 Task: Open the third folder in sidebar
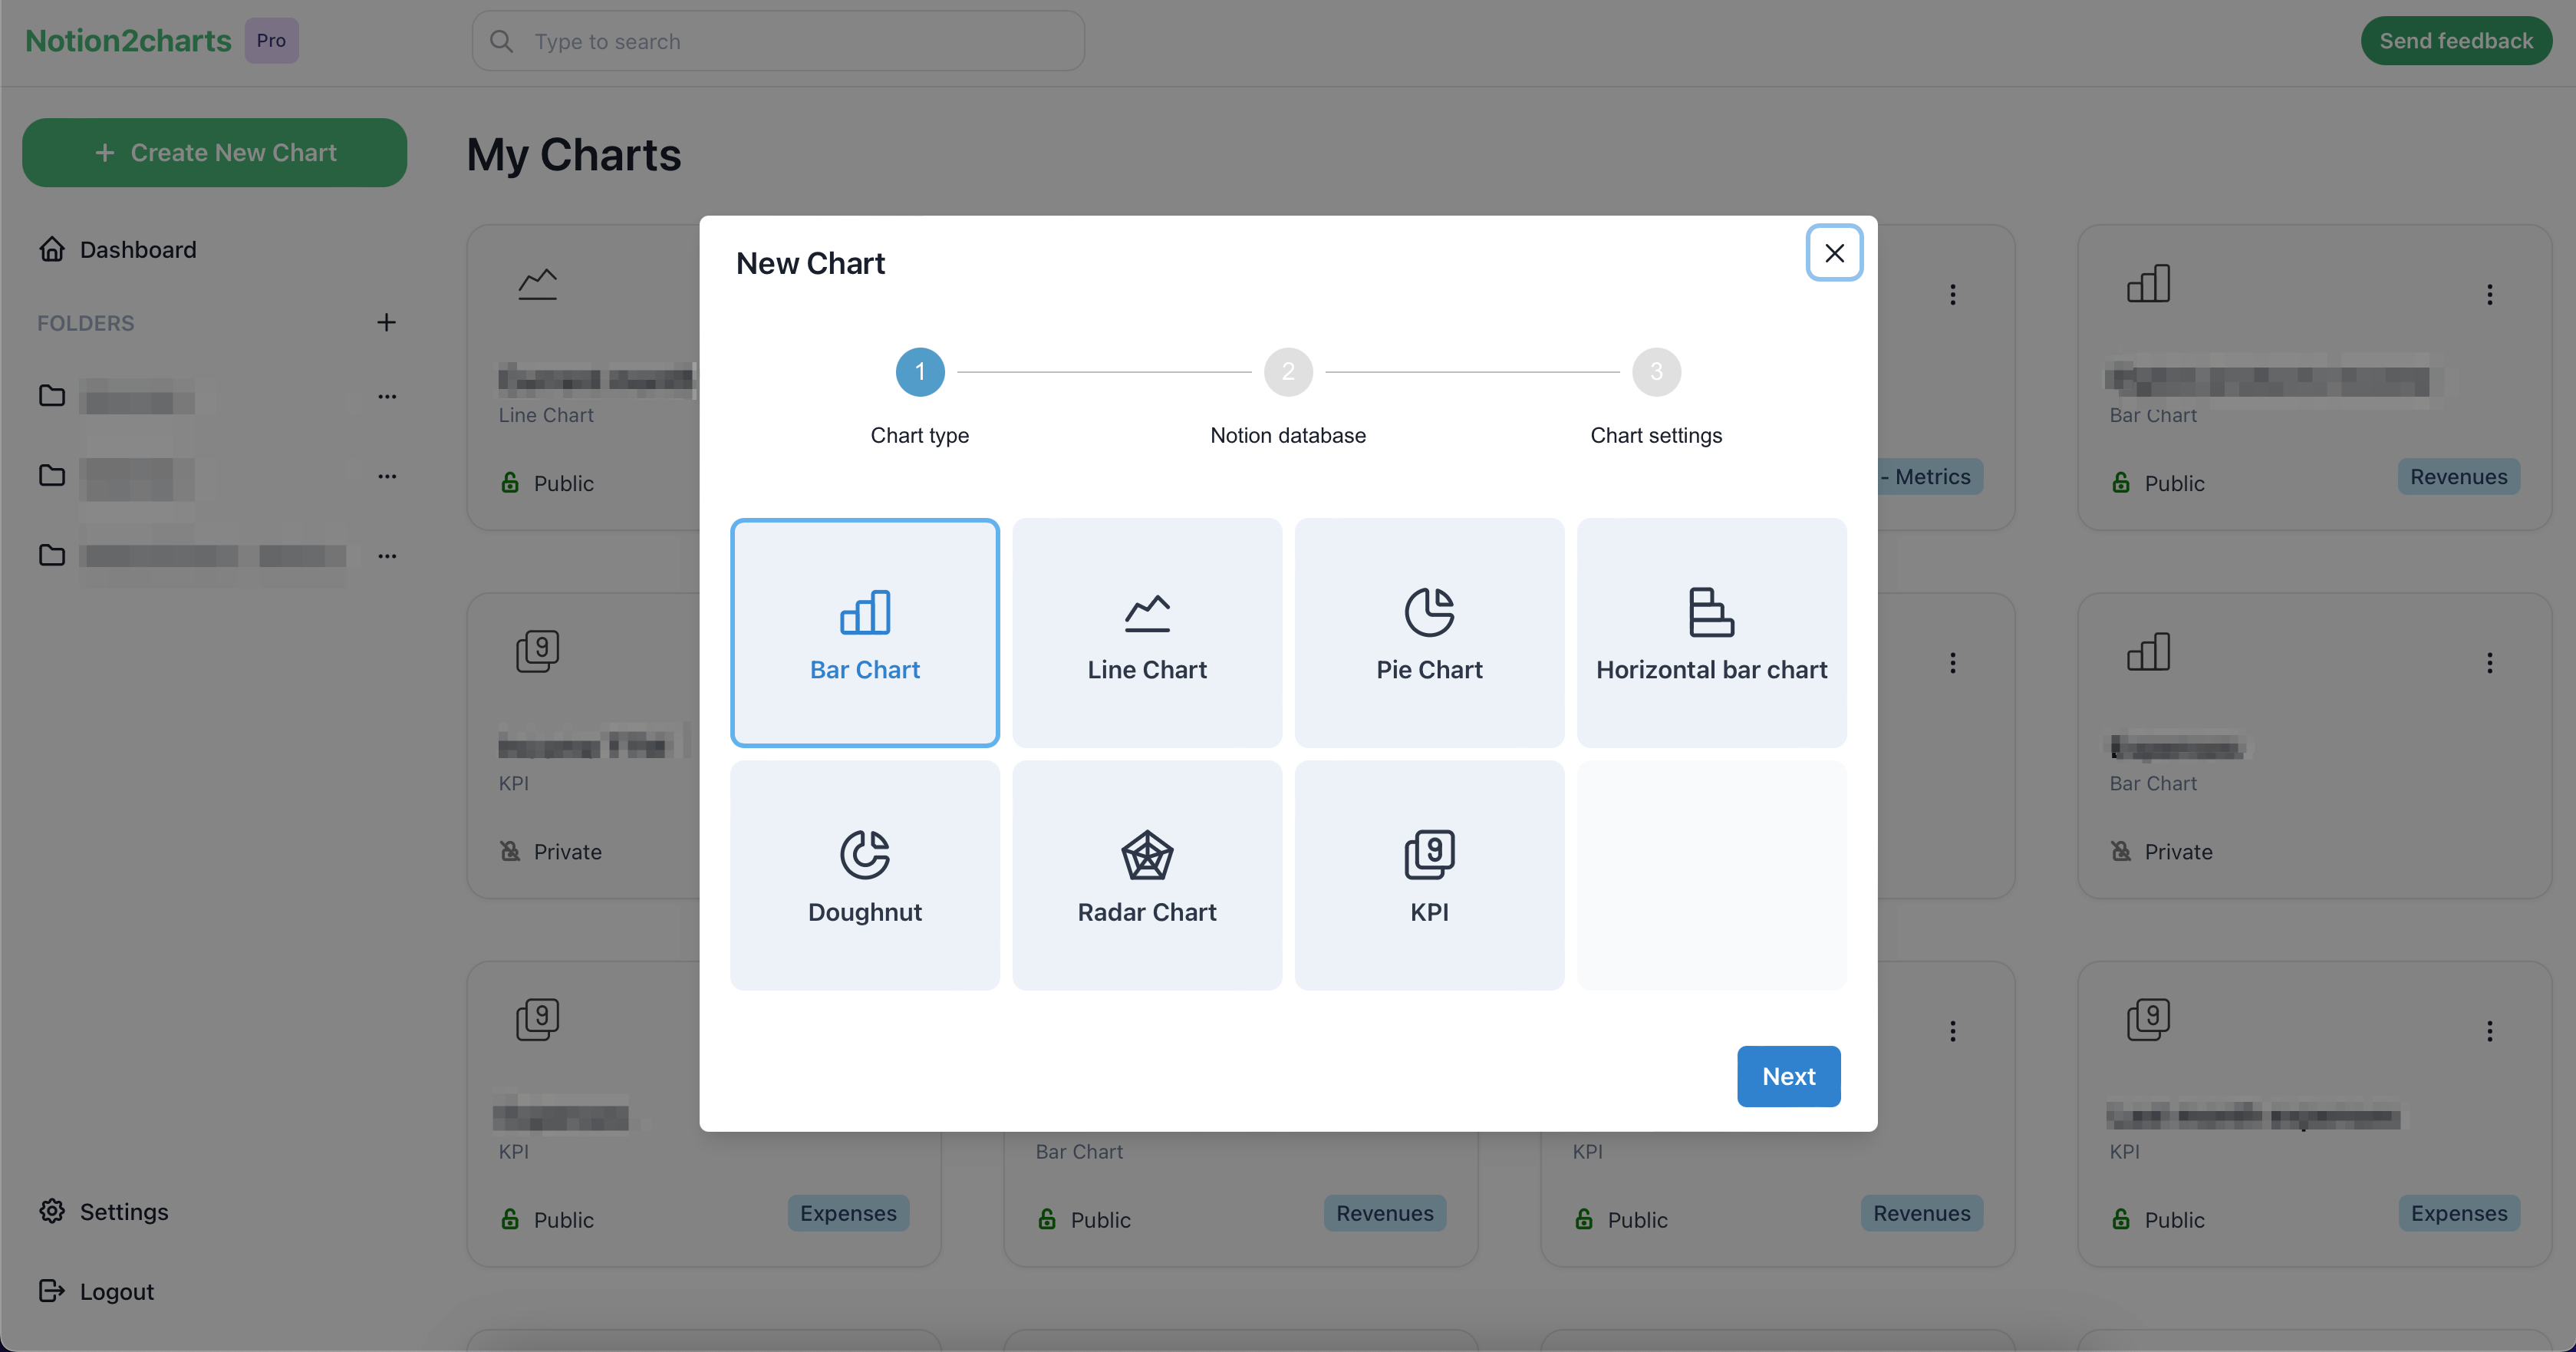tap(192, 555)
